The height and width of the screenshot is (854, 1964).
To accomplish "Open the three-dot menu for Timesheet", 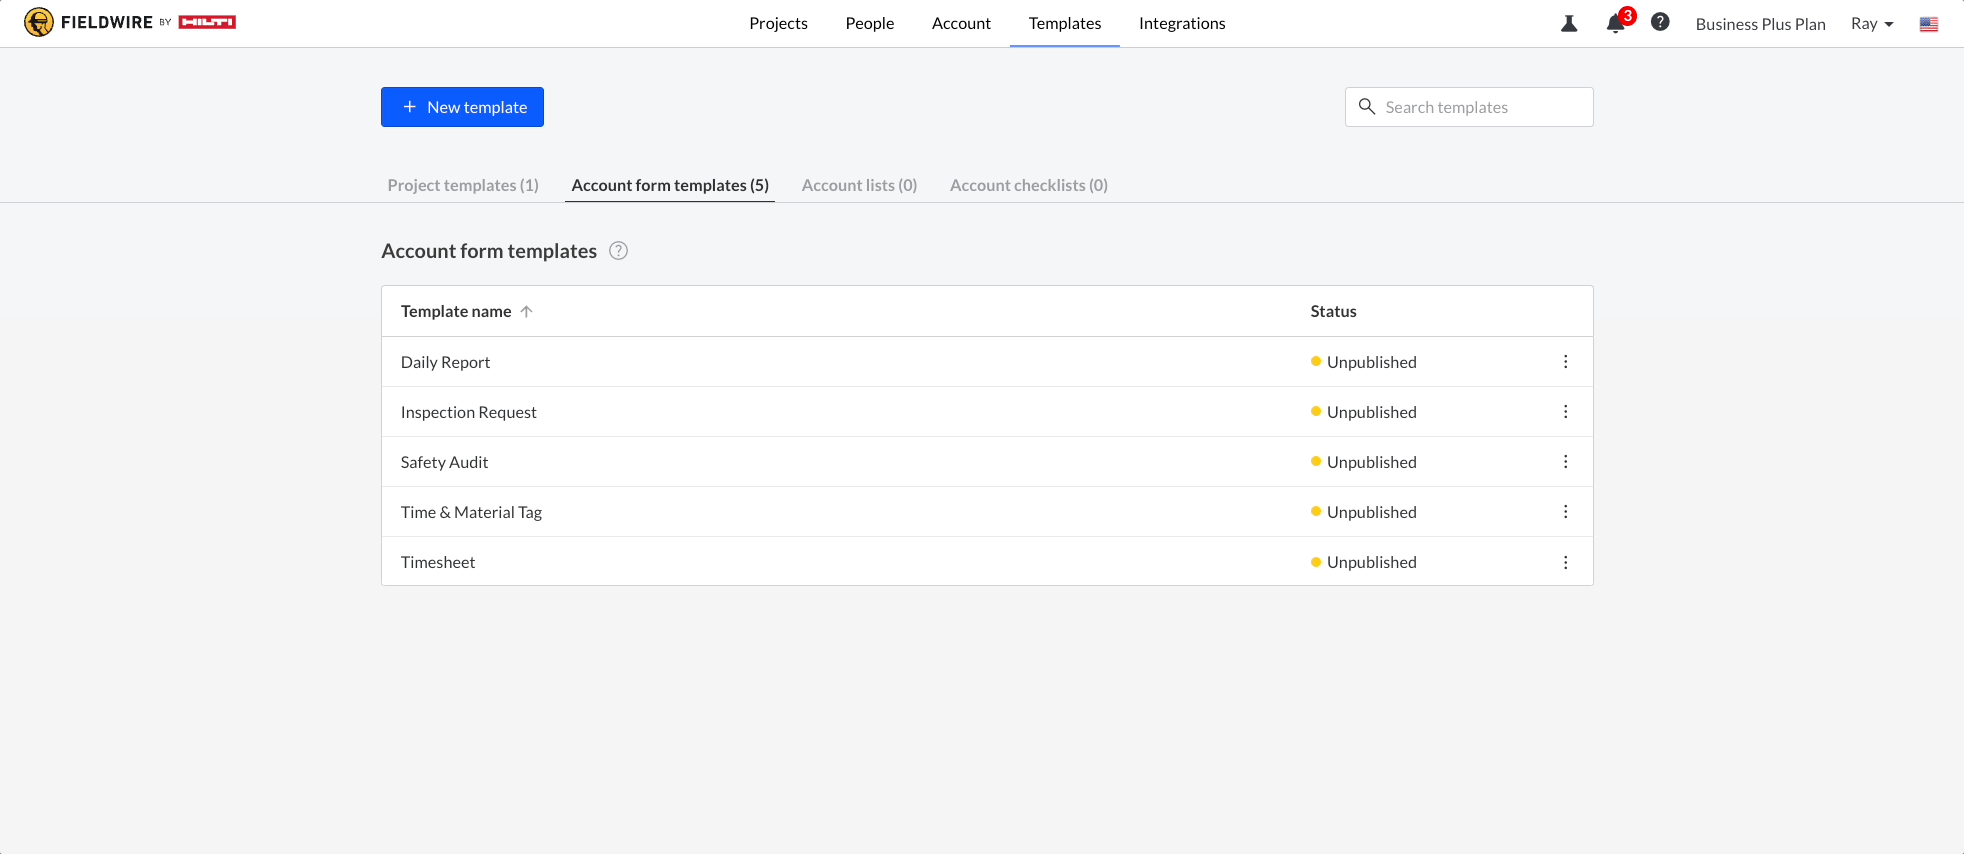I will point(1566,562).
